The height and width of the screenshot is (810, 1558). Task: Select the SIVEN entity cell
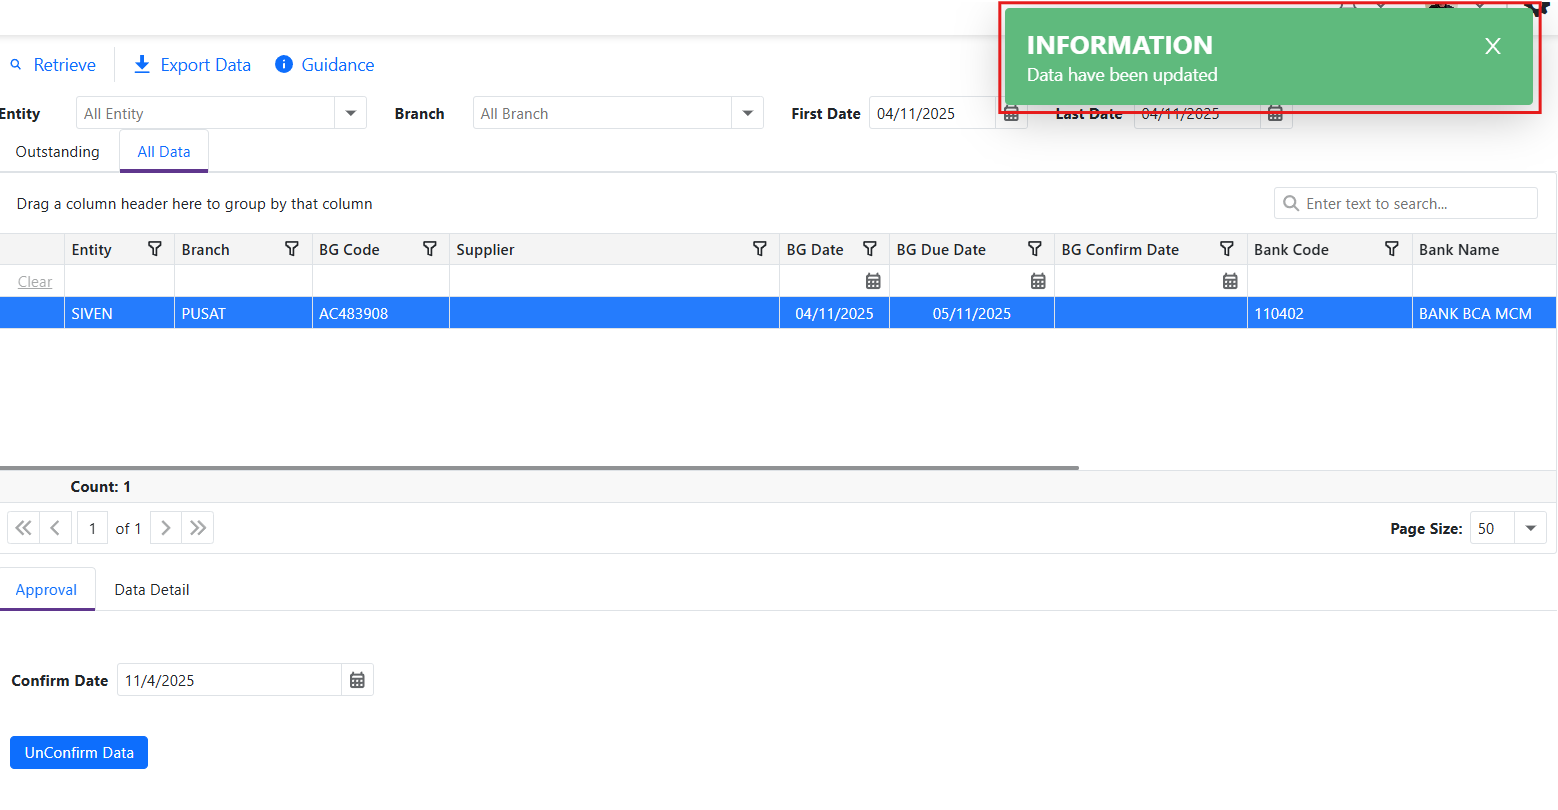click(x=119, y=313)
